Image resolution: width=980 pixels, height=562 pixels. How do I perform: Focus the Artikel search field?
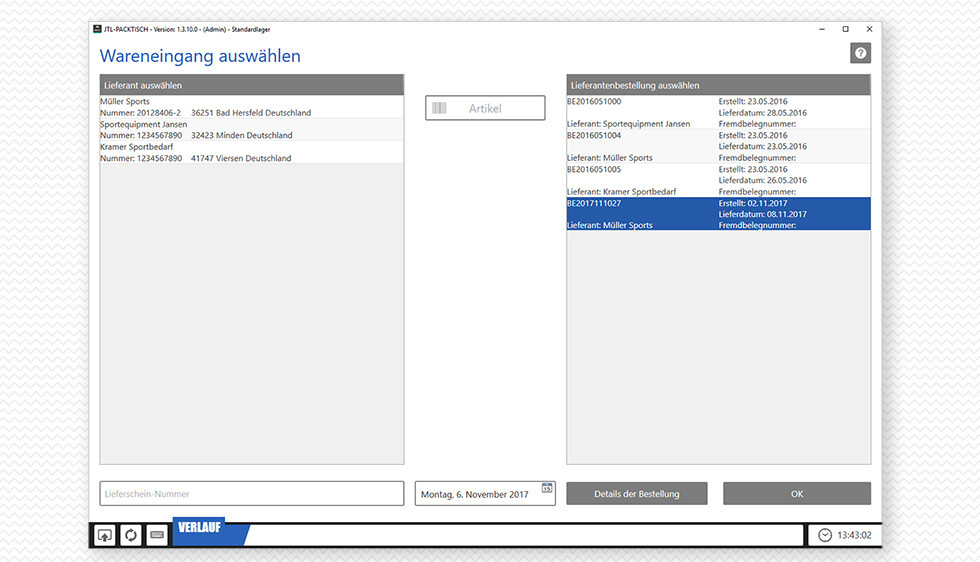click(485, 108)
